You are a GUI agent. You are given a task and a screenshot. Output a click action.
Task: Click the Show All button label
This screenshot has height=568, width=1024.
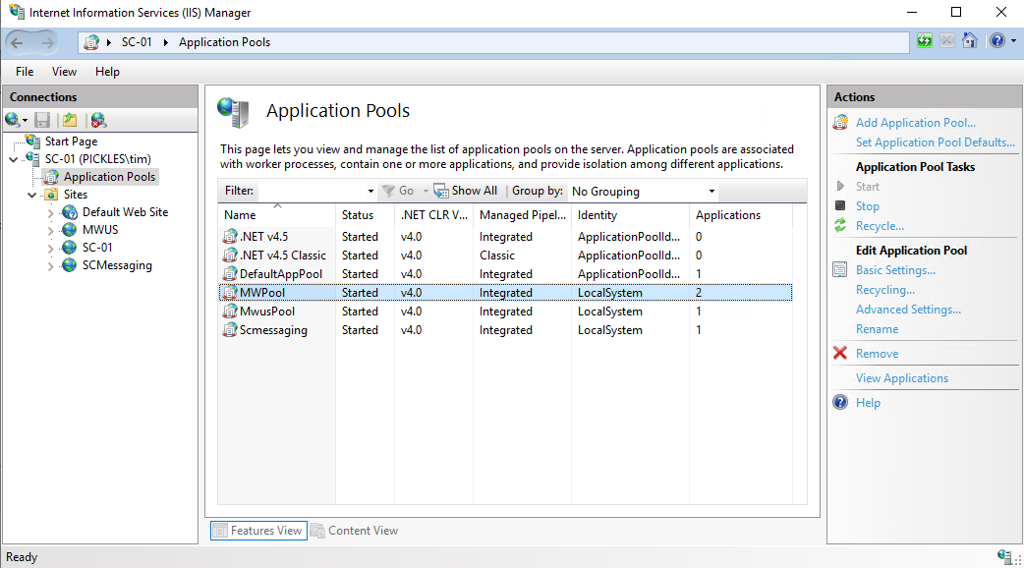coord(474,191)
